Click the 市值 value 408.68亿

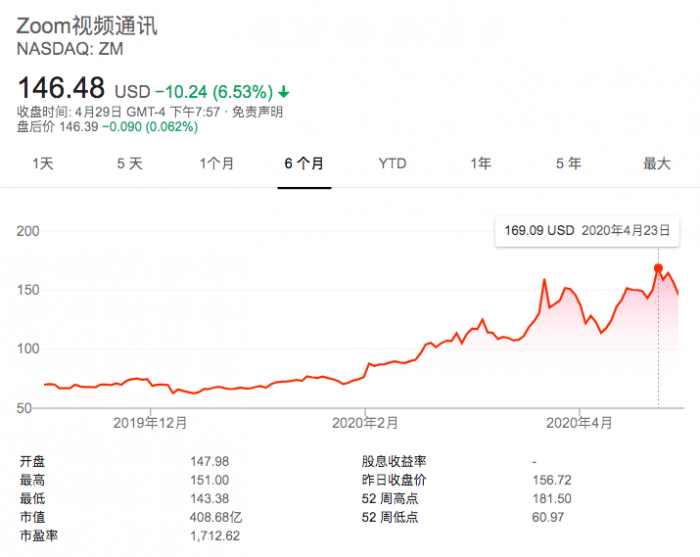(216, 517)
